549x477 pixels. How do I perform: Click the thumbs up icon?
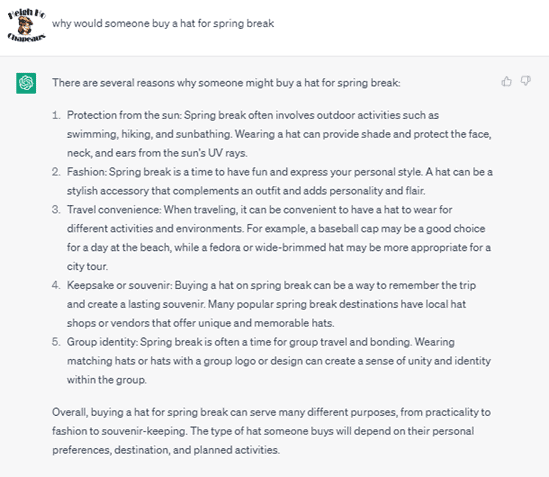tap(506, 82)
